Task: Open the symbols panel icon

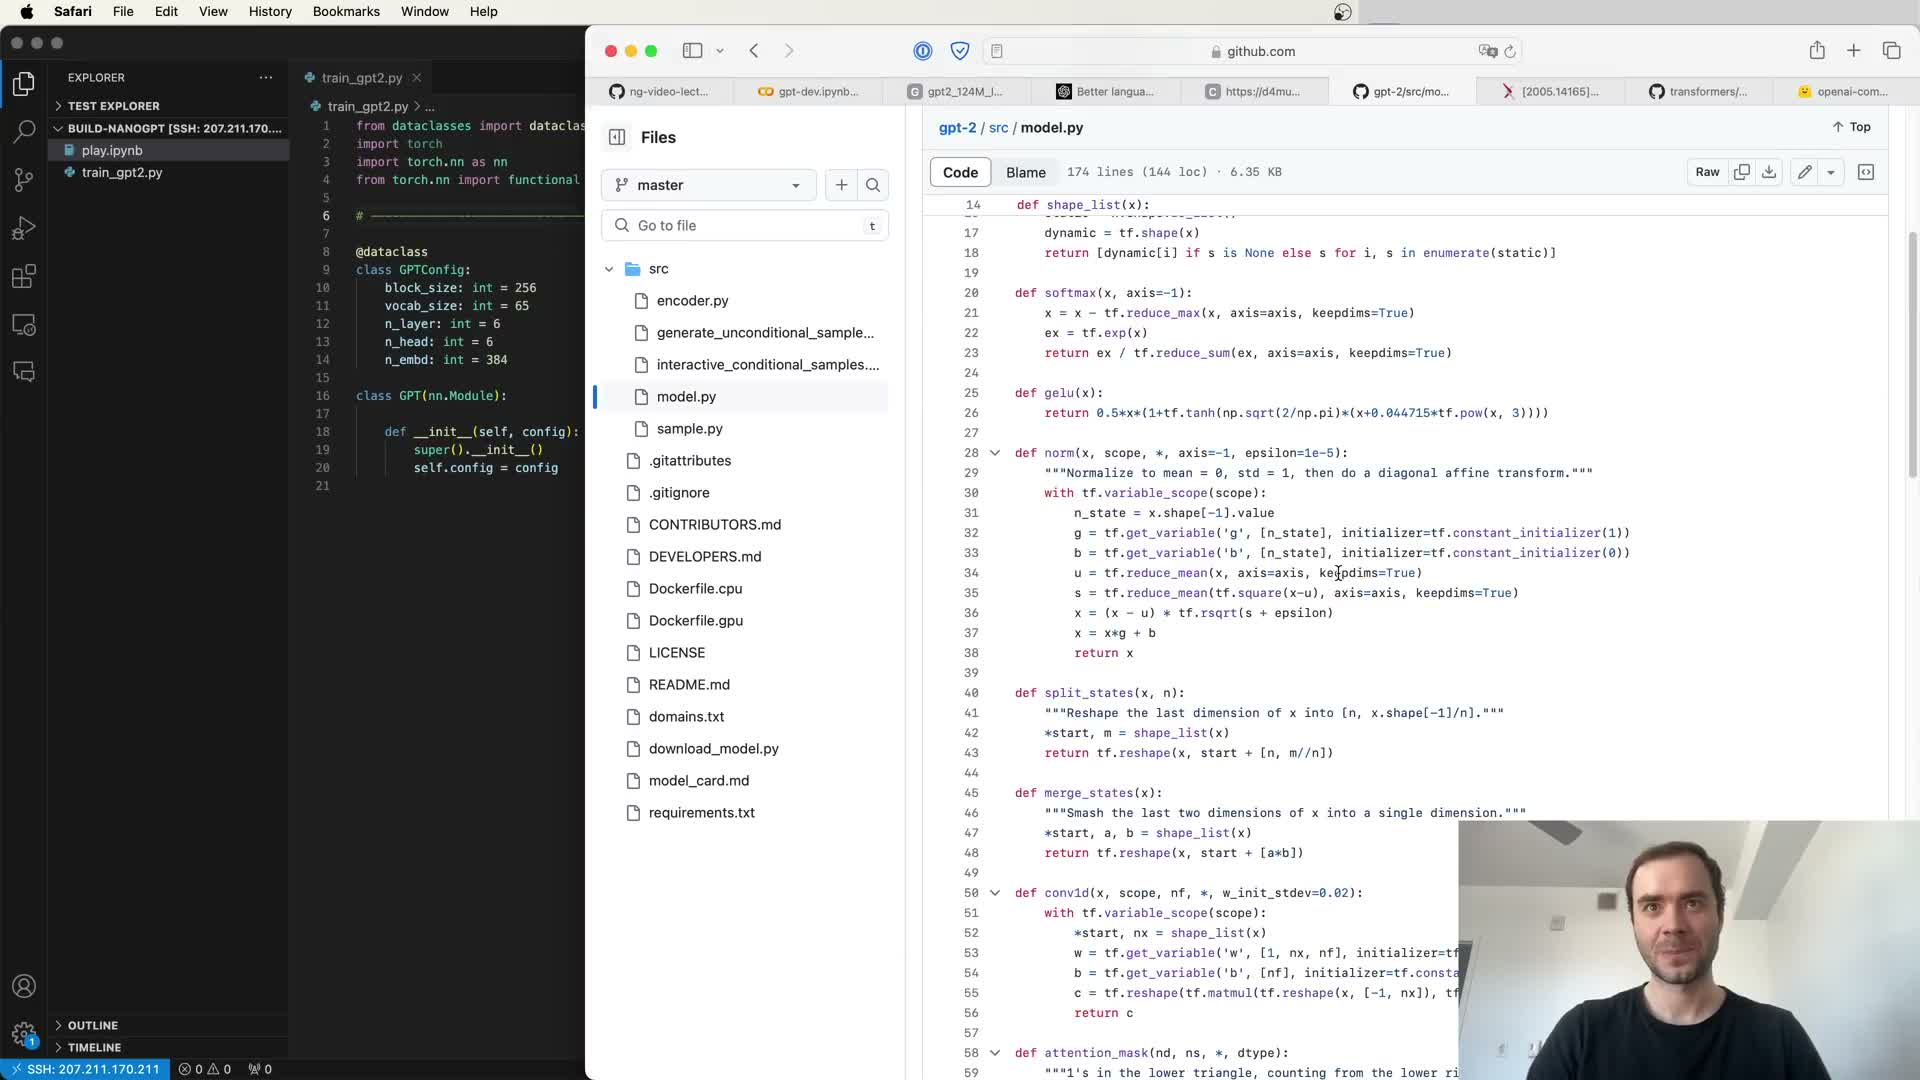Action: tap(1866, 172)
